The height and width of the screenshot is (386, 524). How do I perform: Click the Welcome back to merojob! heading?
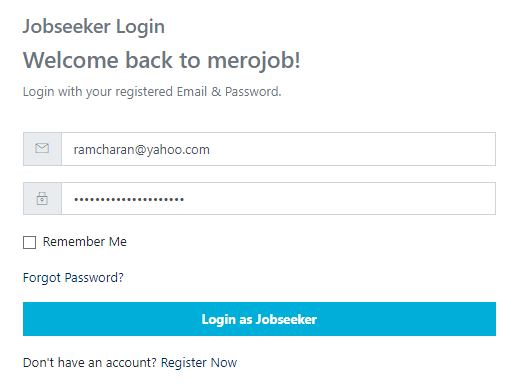click(x=162, y=60)
